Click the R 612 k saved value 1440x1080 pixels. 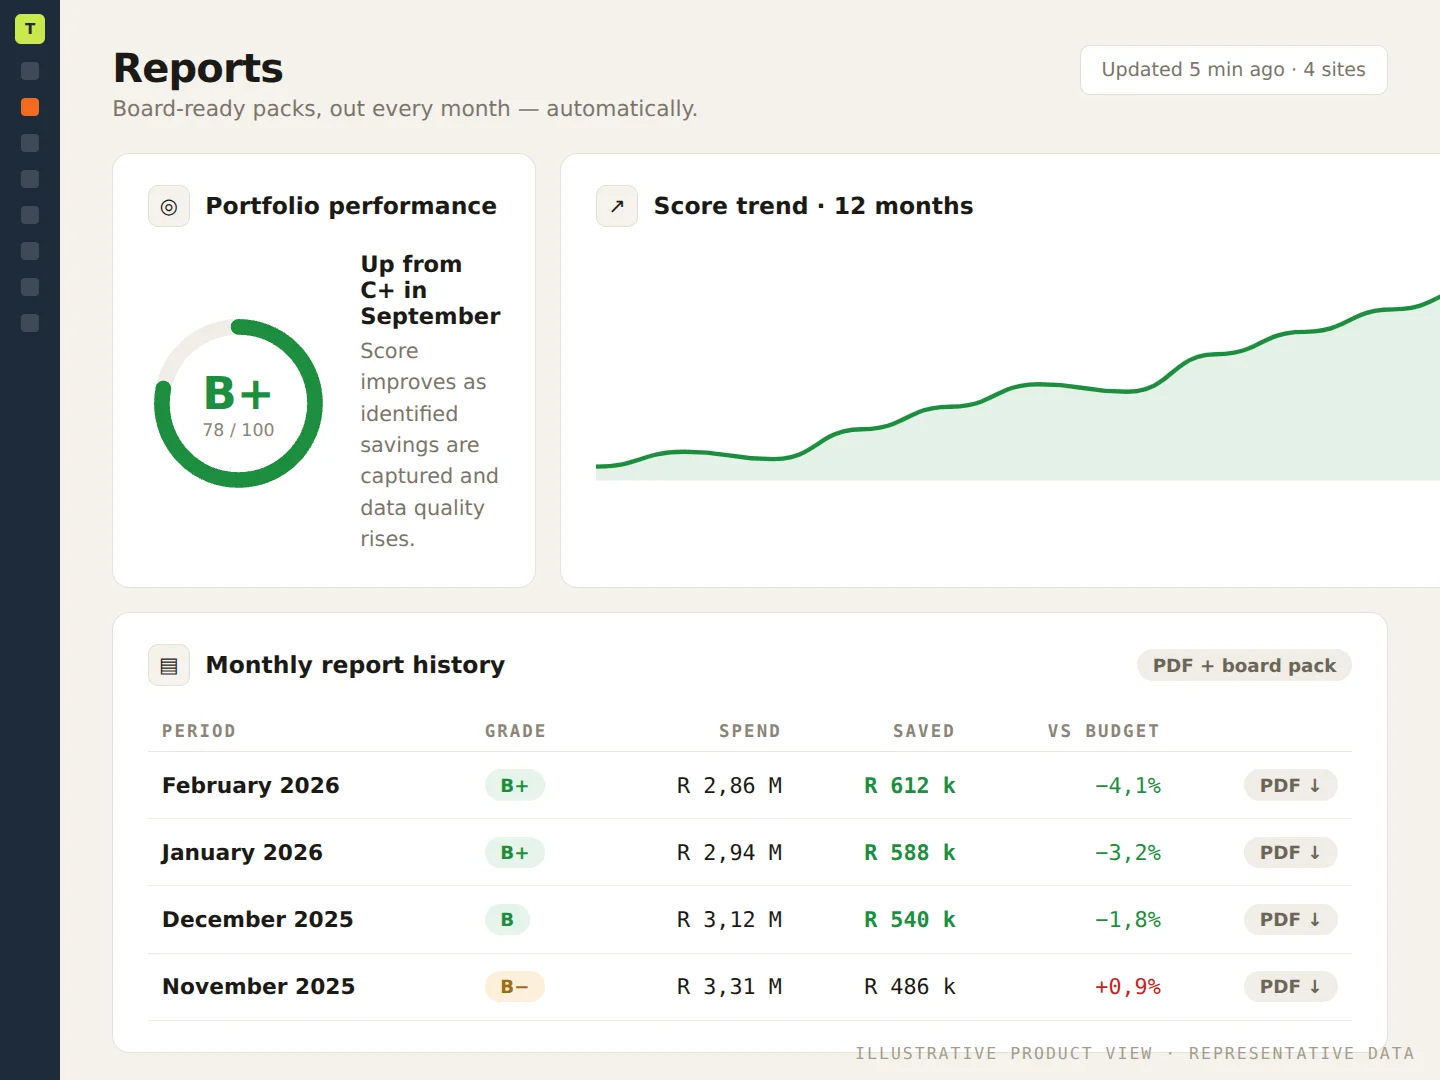910,786
